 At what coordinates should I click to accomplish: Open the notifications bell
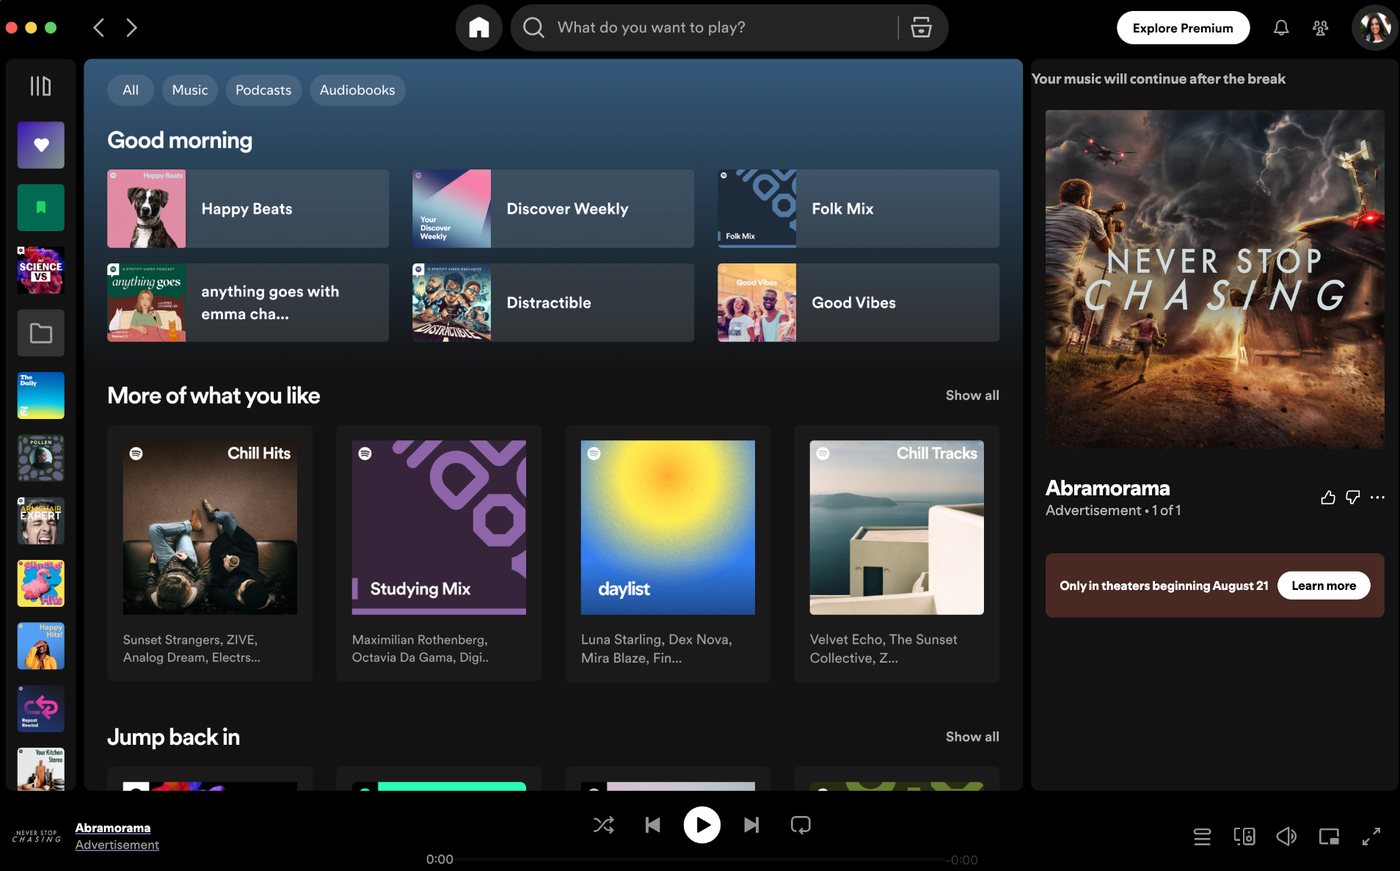[x=1281, y=28]
